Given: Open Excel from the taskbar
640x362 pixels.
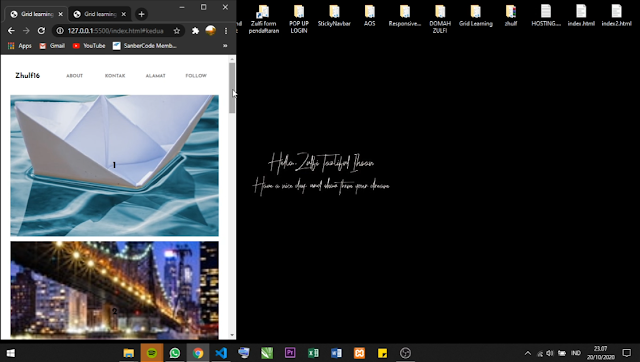Looking at the screenshot, I should pyautogui.click(x=313, y=353).
